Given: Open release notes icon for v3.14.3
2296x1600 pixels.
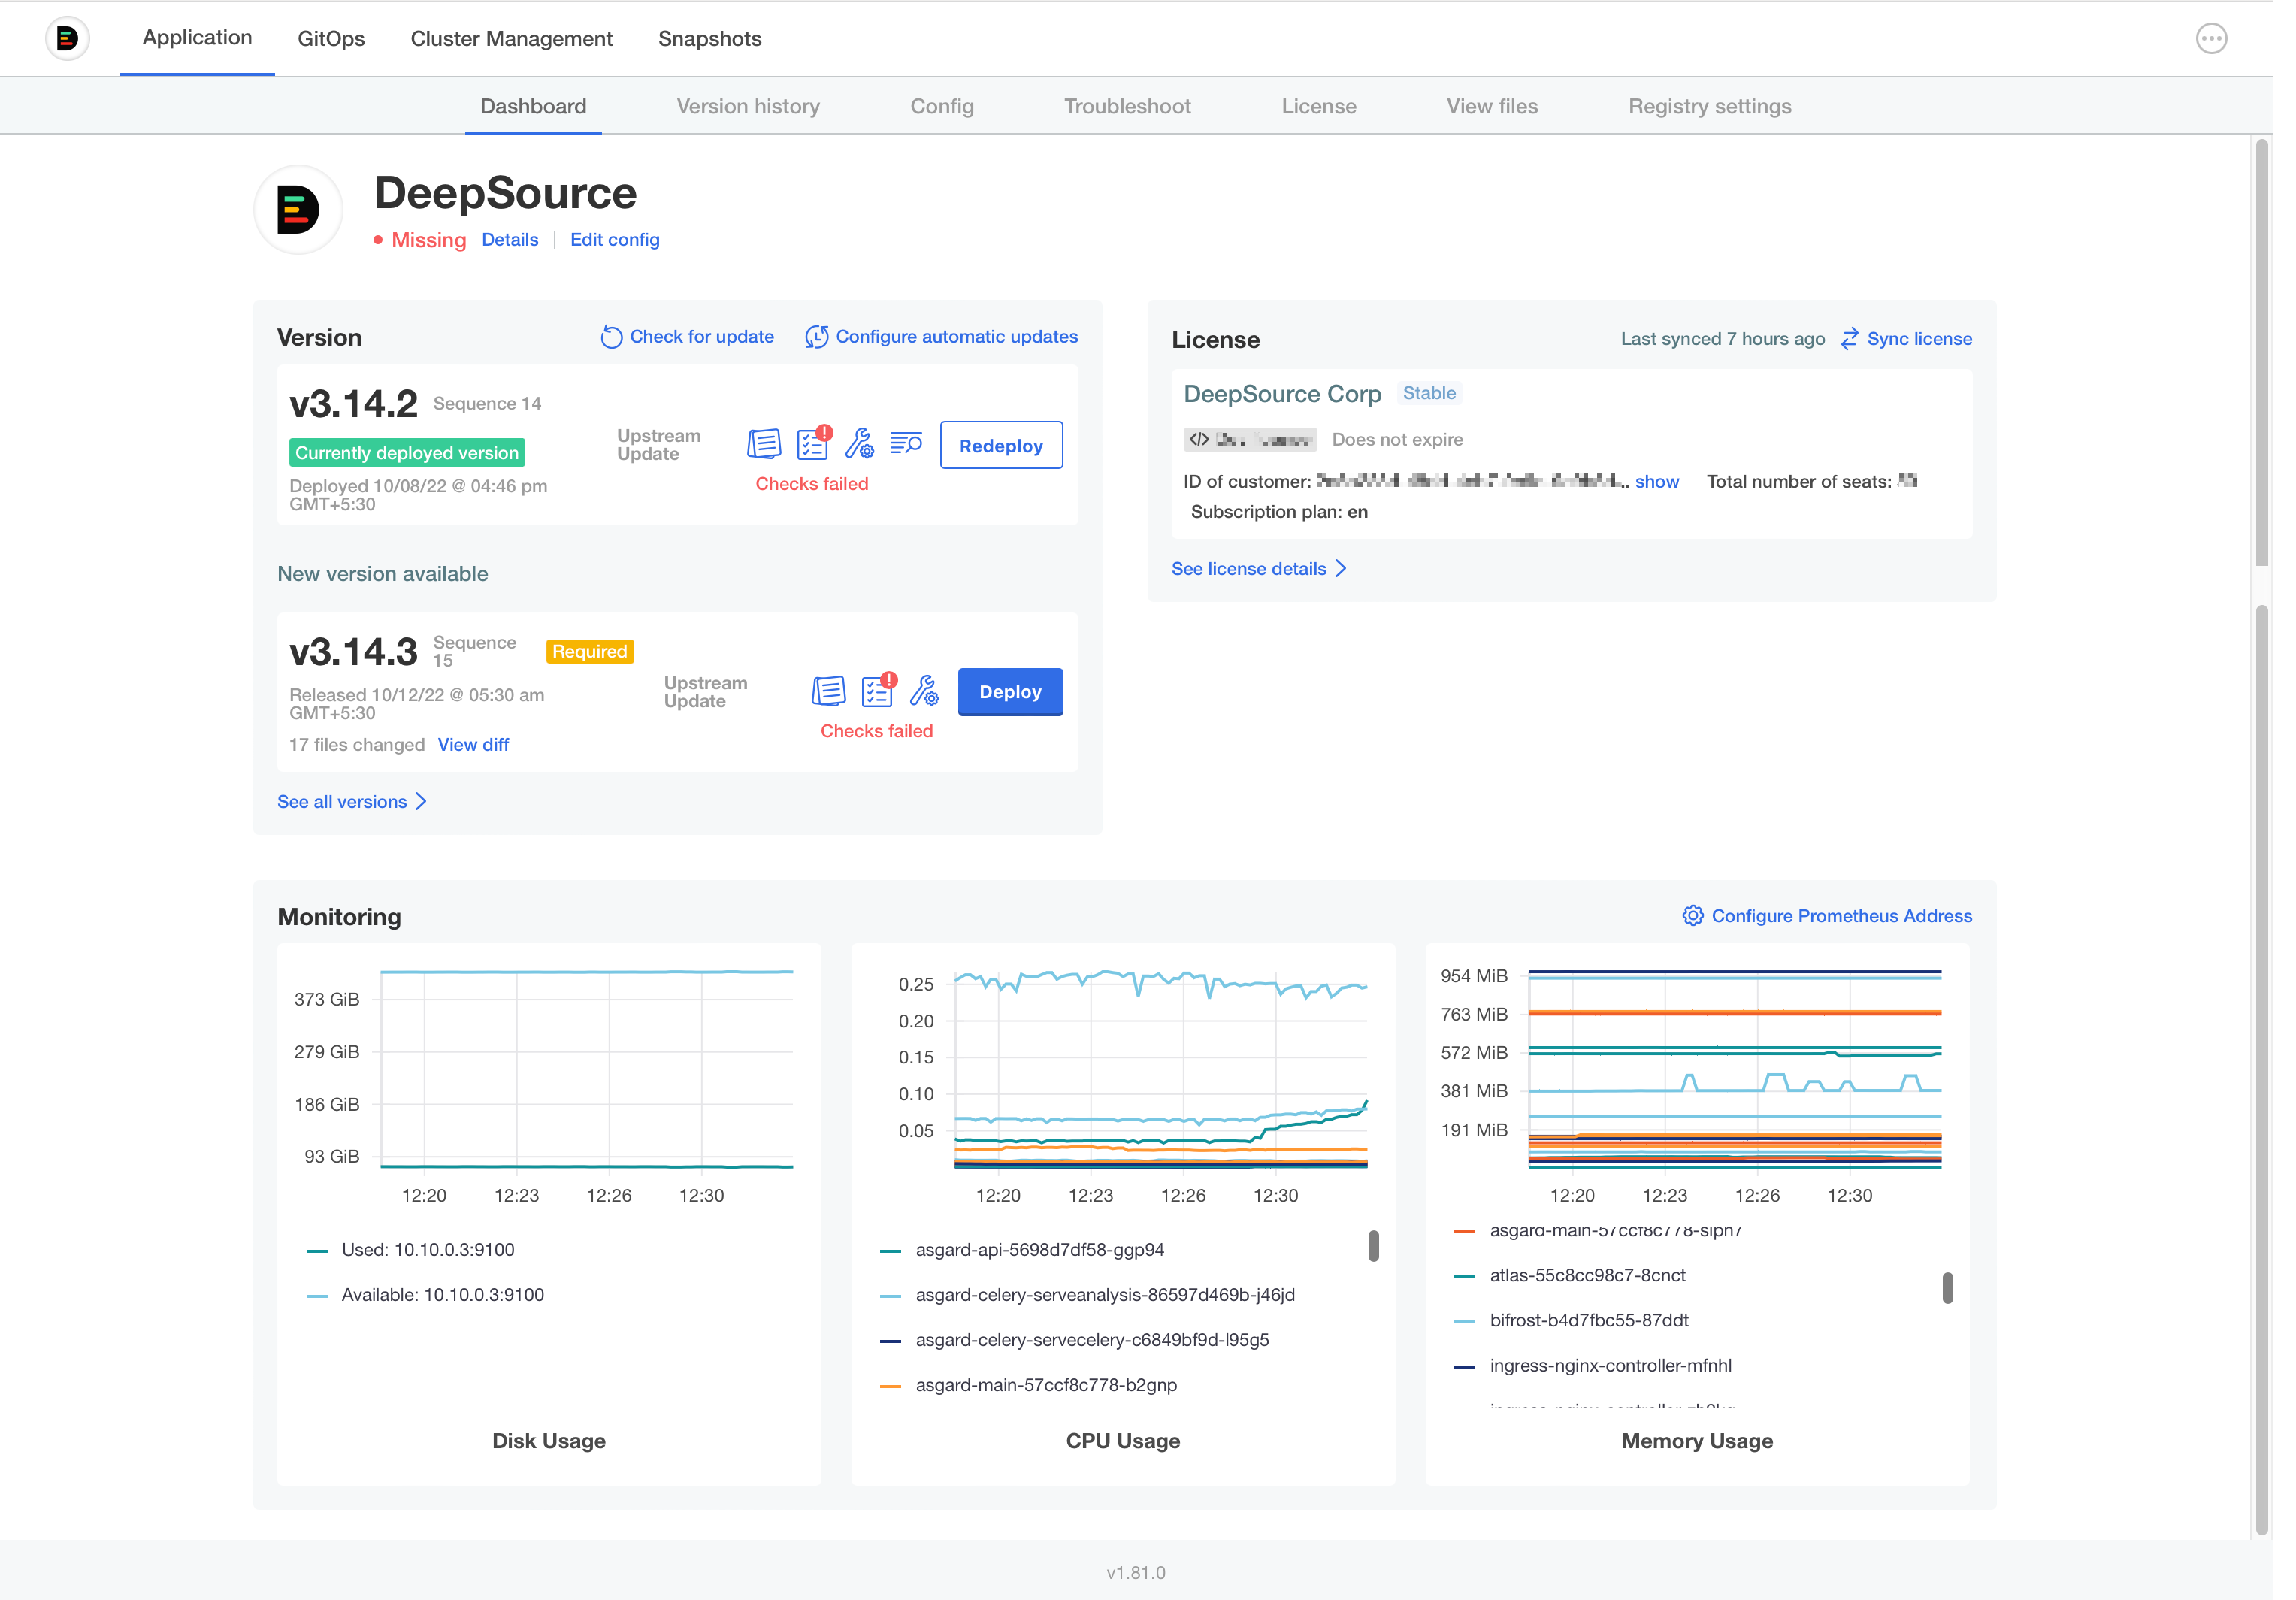Looking at the screenshot, I should click(x=828, y=691).
